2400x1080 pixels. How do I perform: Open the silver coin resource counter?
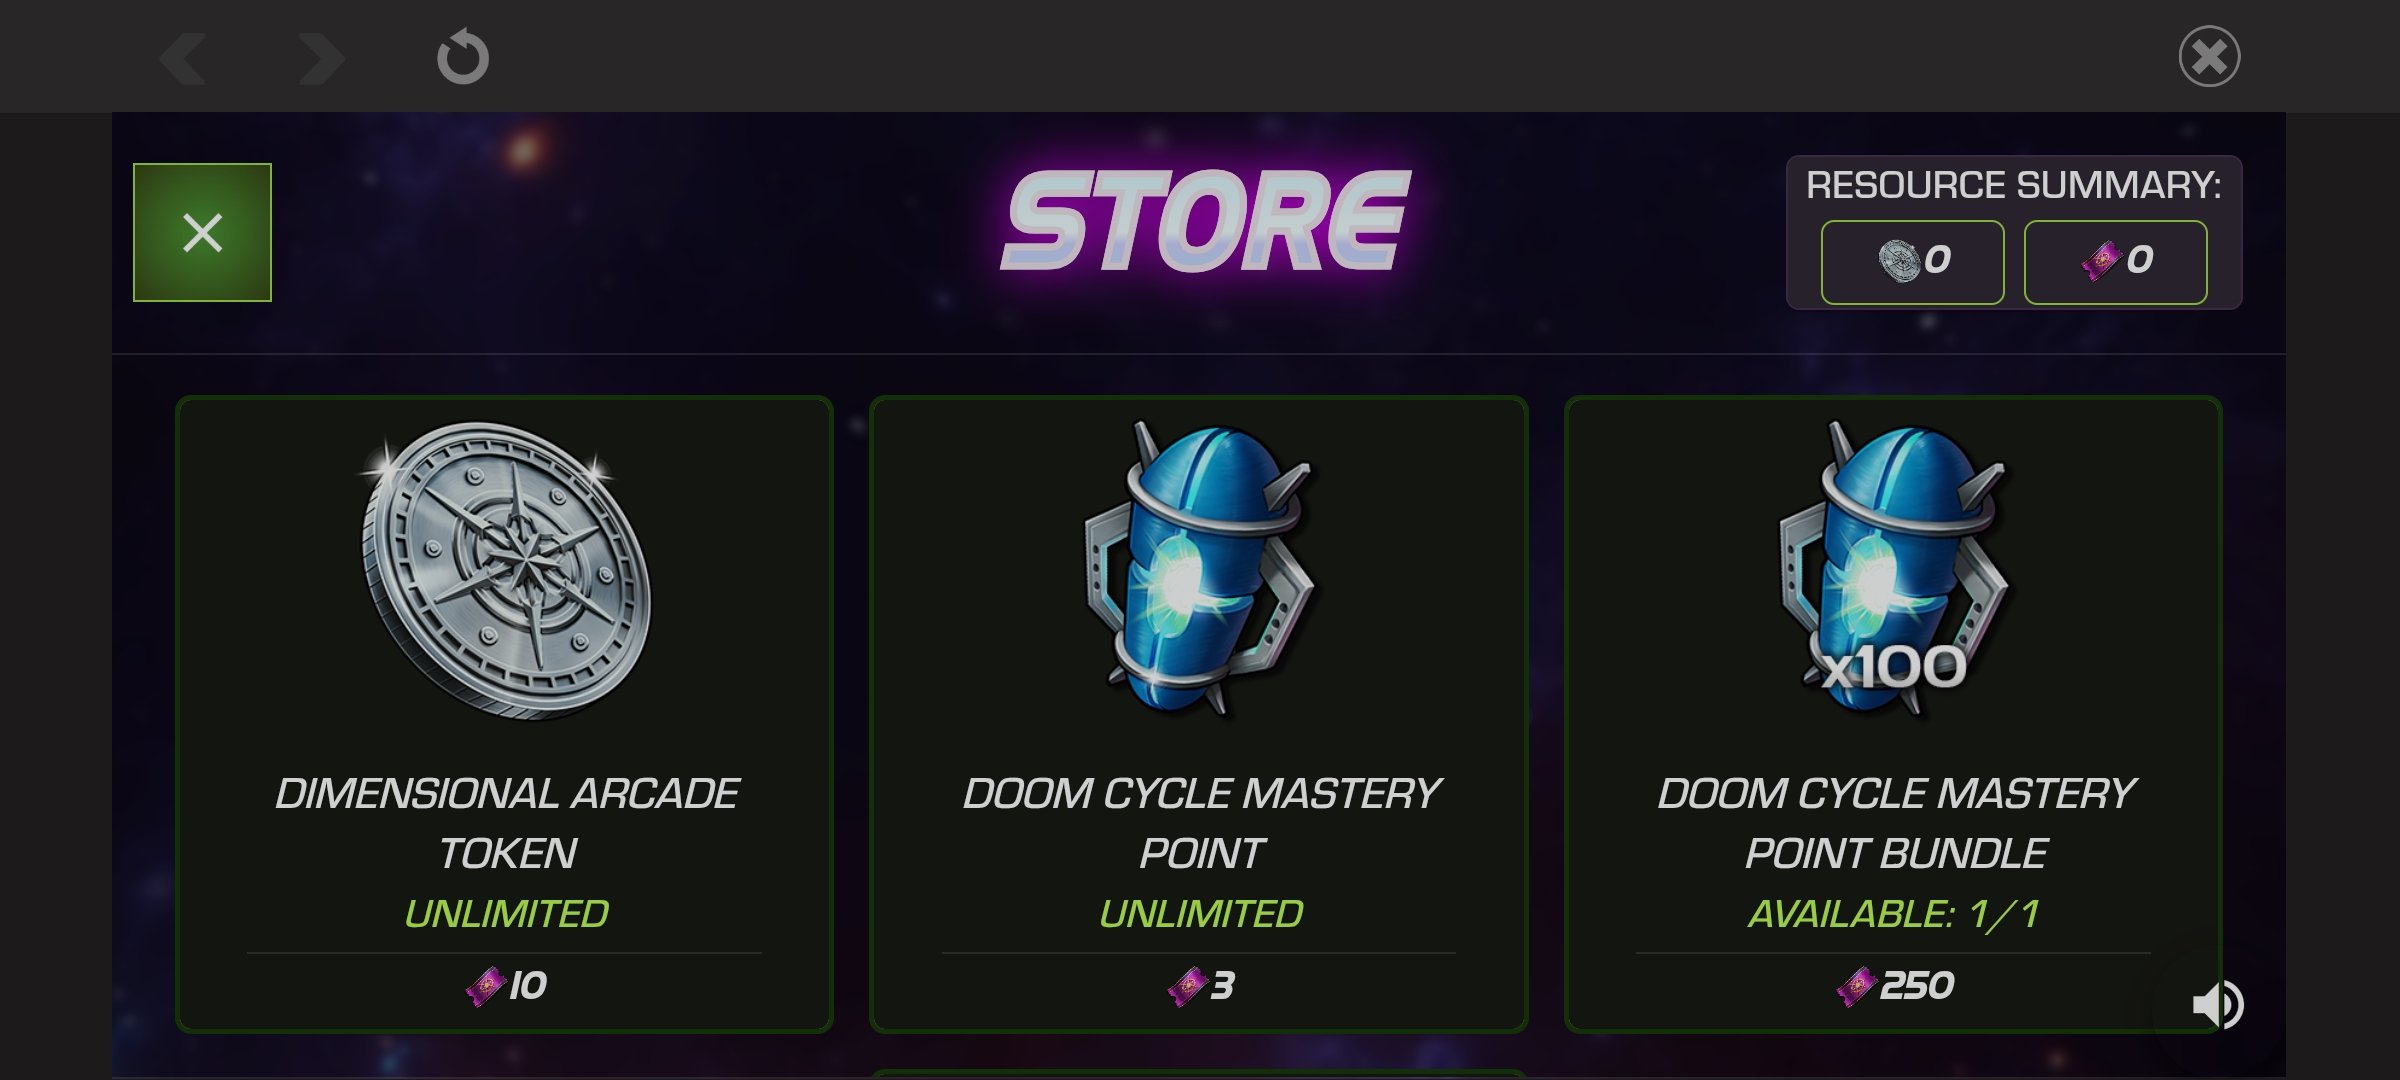pyautogui.click(x=1912, y=262)
